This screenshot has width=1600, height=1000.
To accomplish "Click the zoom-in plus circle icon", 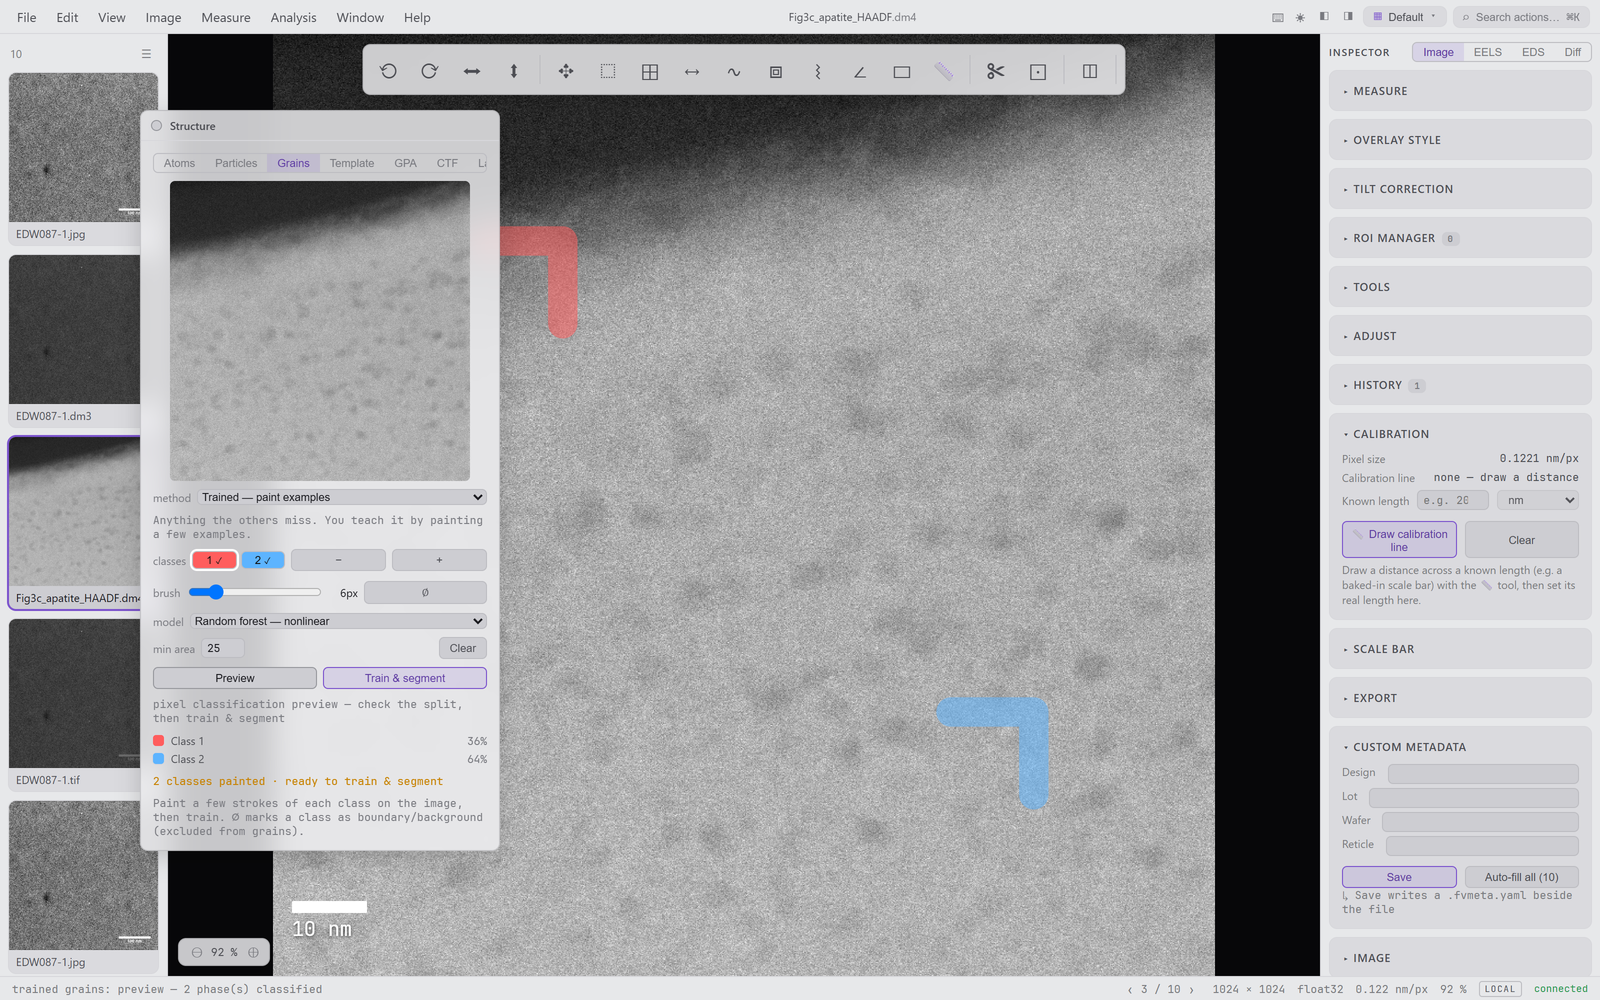I will [x=253, y=952].
